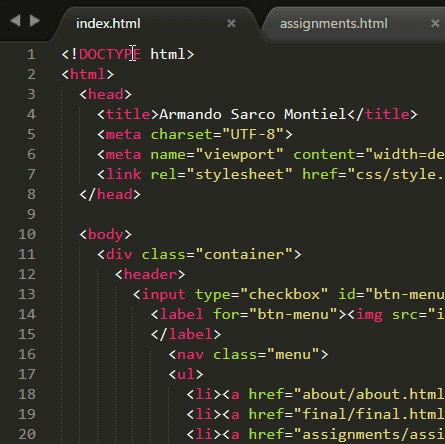This screenshot has height=444, width=445.
Task: Close the index.html tab
Action: coord(231,24)
